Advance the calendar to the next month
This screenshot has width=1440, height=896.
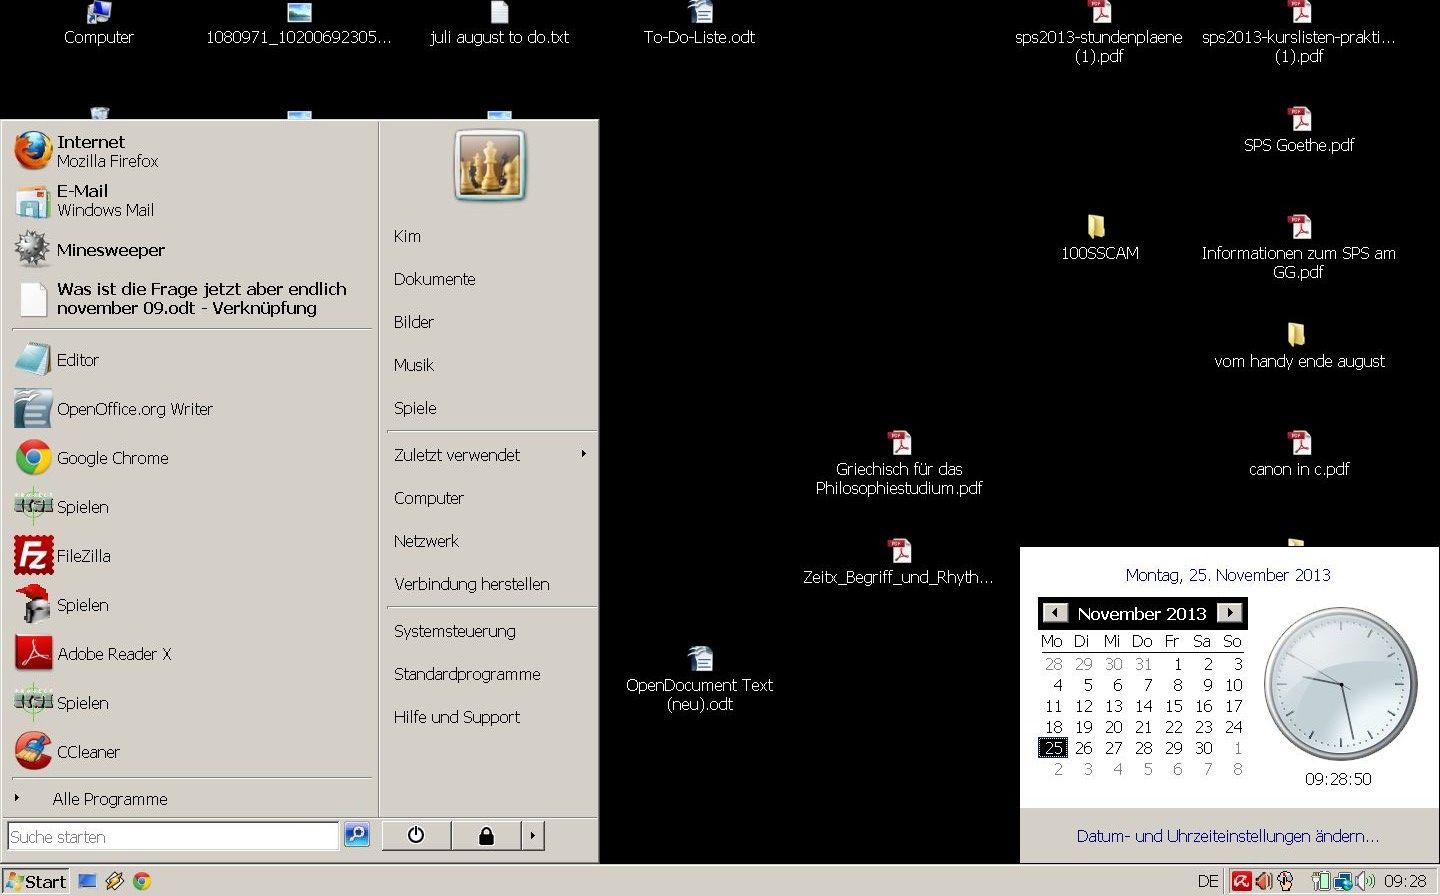click(x=1230, y=613)
